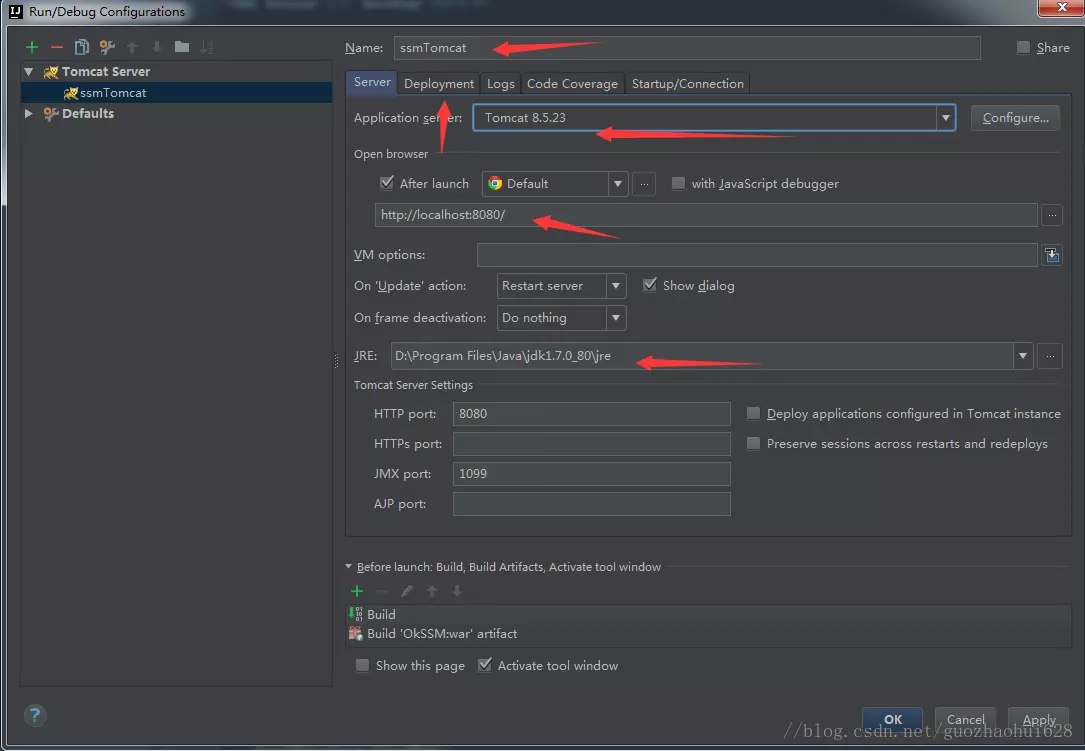This screenshot has width=1085, height=751.
Task: Enable with JavaScript debugger checkbox
Action: 678,183
